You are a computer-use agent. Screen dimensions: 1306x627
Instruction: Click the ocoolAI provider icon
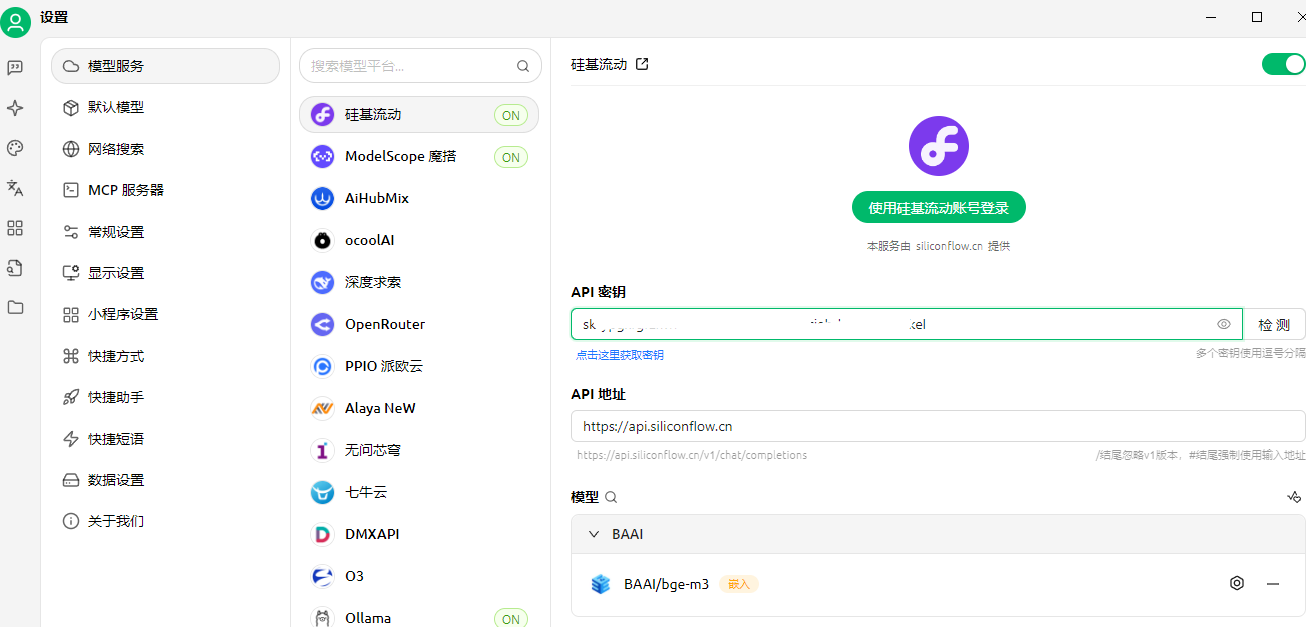pyautogui.click(x=322, y=240)
